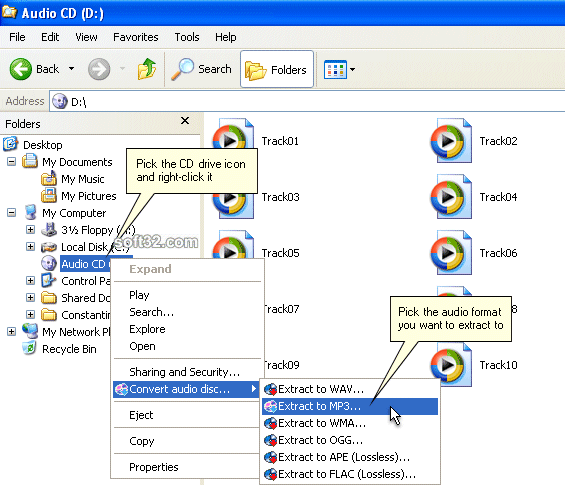This screenshot has height=485, width=565.
Task: Expand the 3½ Floppy drive node
Action: tap(31, 230)
